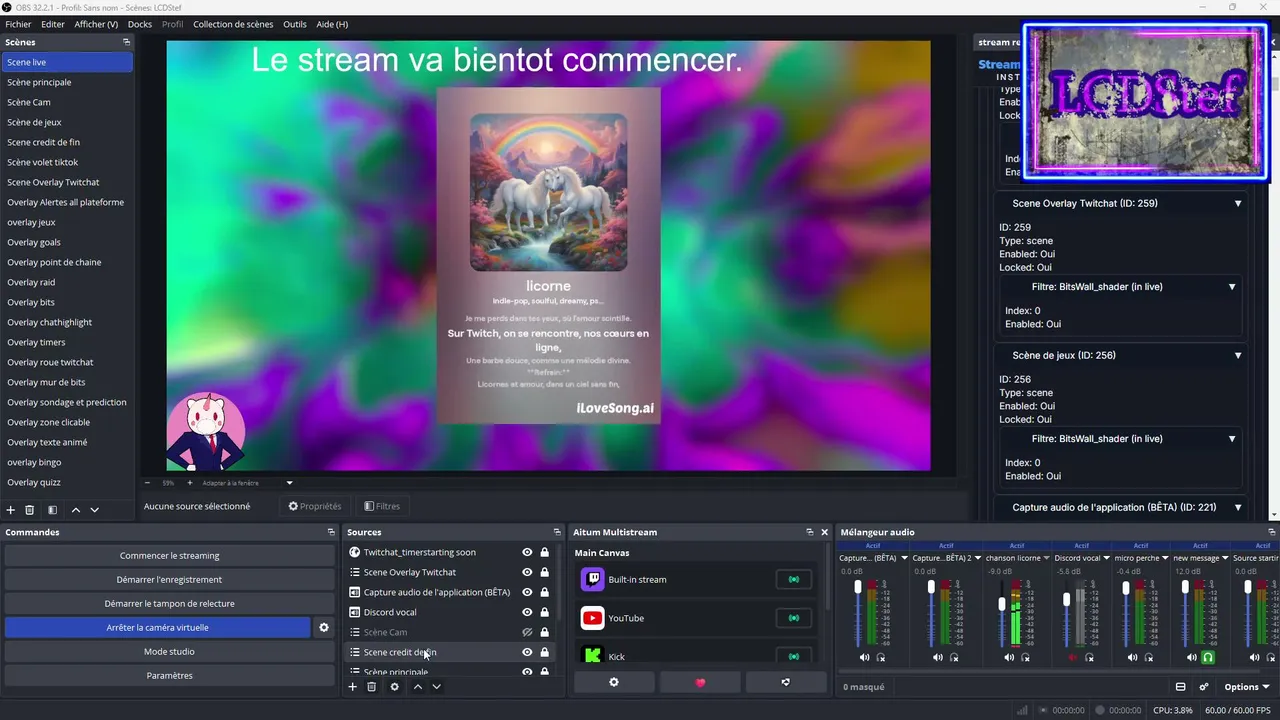Disable monitoring headphones on new message channel
Viewport: 1280px width, 720px height.
(x=1208, y=657)
